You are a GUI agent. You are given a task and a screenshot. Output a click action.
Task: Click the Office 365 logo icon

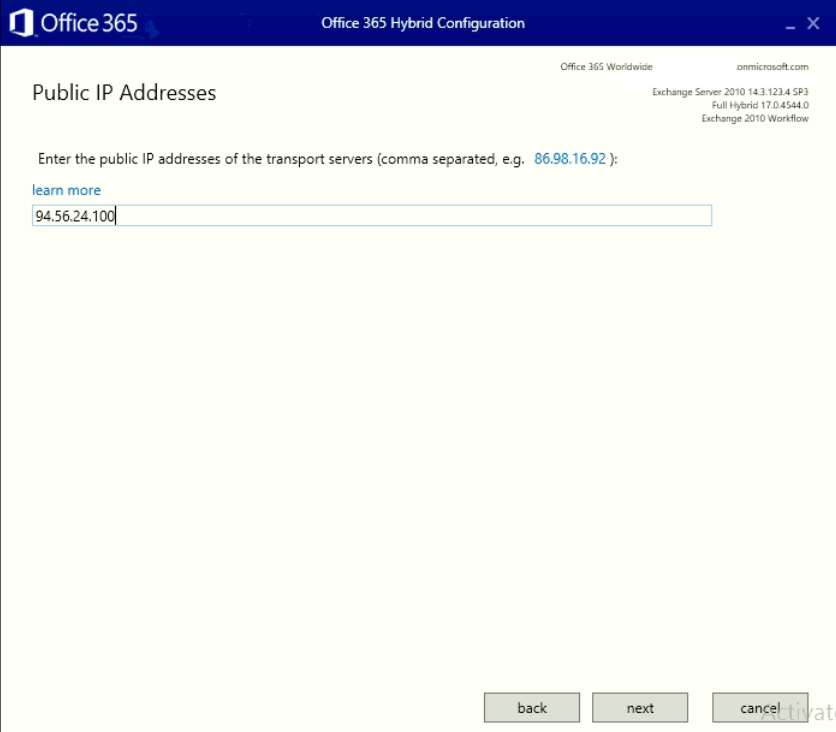click(x=21, y=23)
